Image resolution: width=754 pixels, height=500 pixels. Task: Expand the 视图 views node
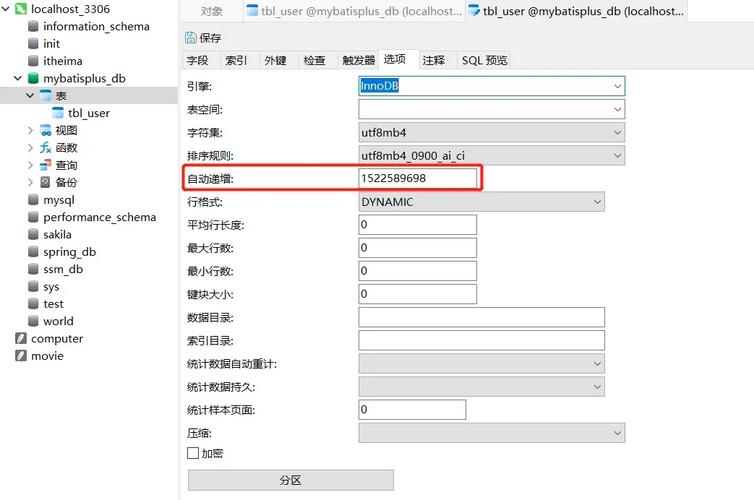click(30, 130)
